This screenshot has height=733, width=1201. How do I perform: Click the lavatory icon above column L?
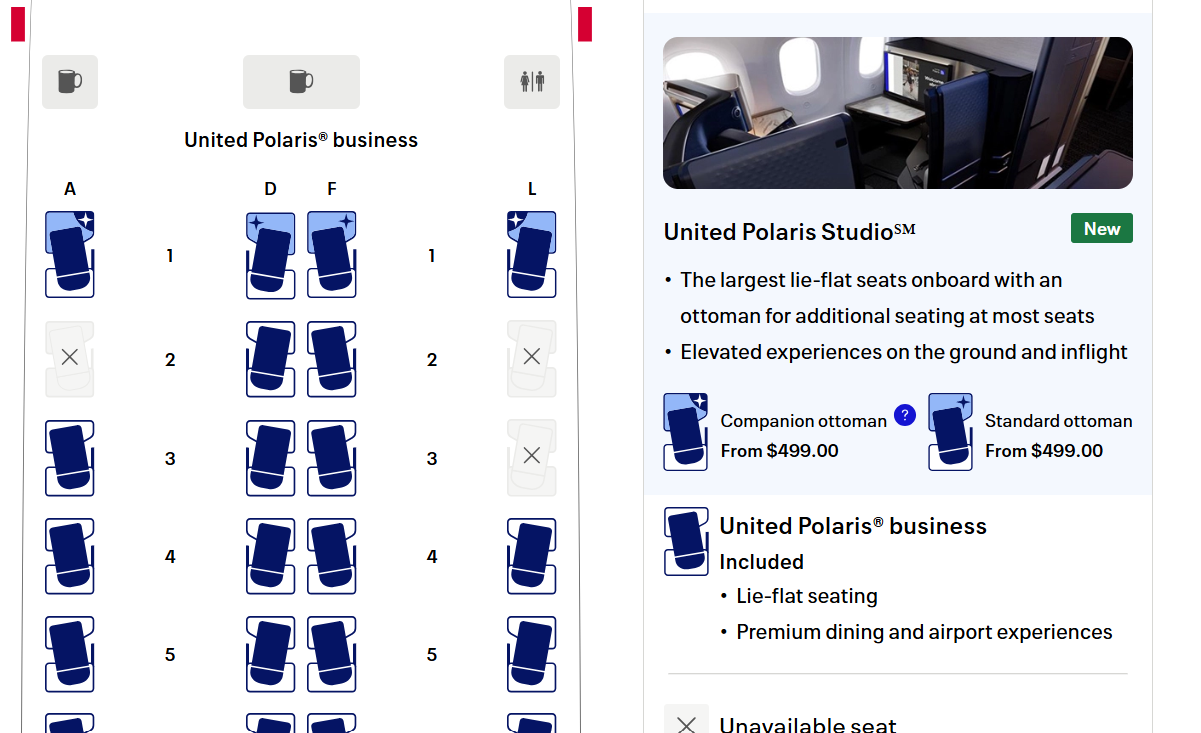tap(531, 81)
